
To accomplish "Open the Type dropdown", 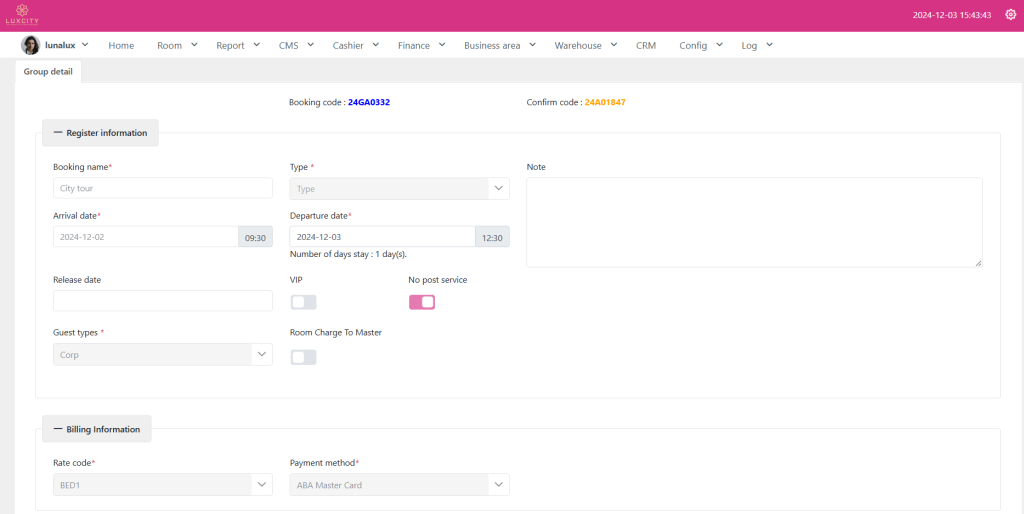I will 399,188.
